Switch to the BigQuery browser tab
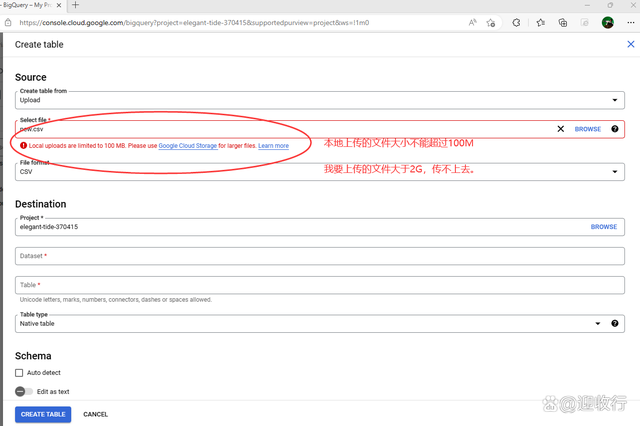 tap(27, 5)
